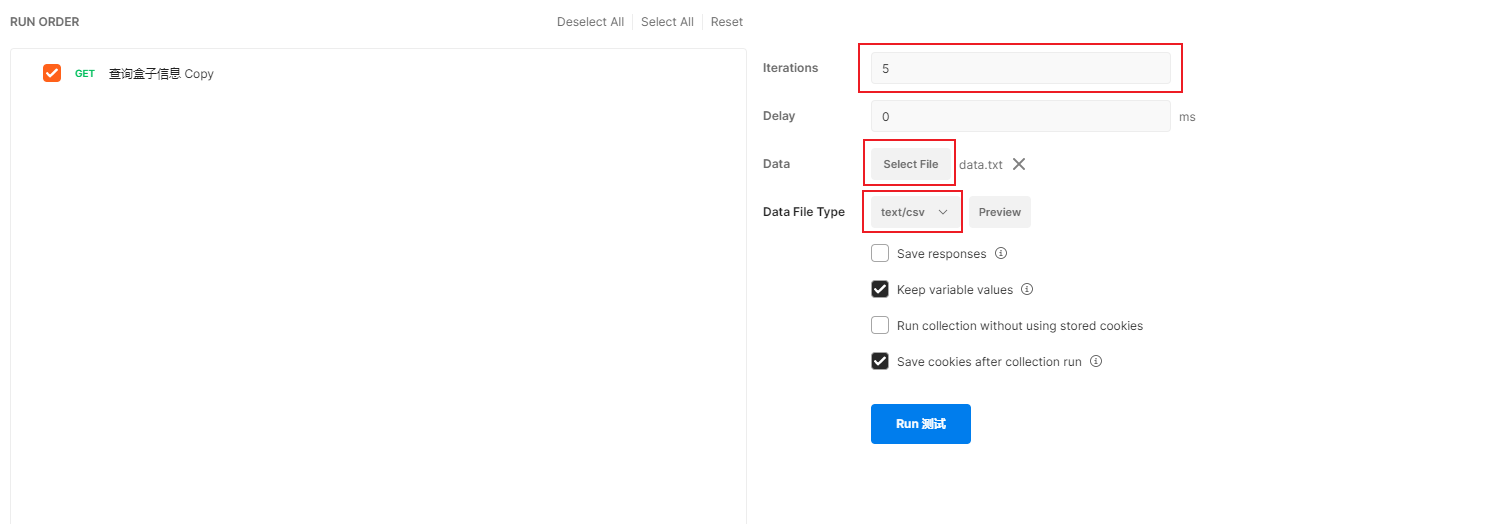The width and height of the screenshot is (1501, 524).
Task: Click the Deselect All link
Action: pyautogui.click(x=590, y=22)
